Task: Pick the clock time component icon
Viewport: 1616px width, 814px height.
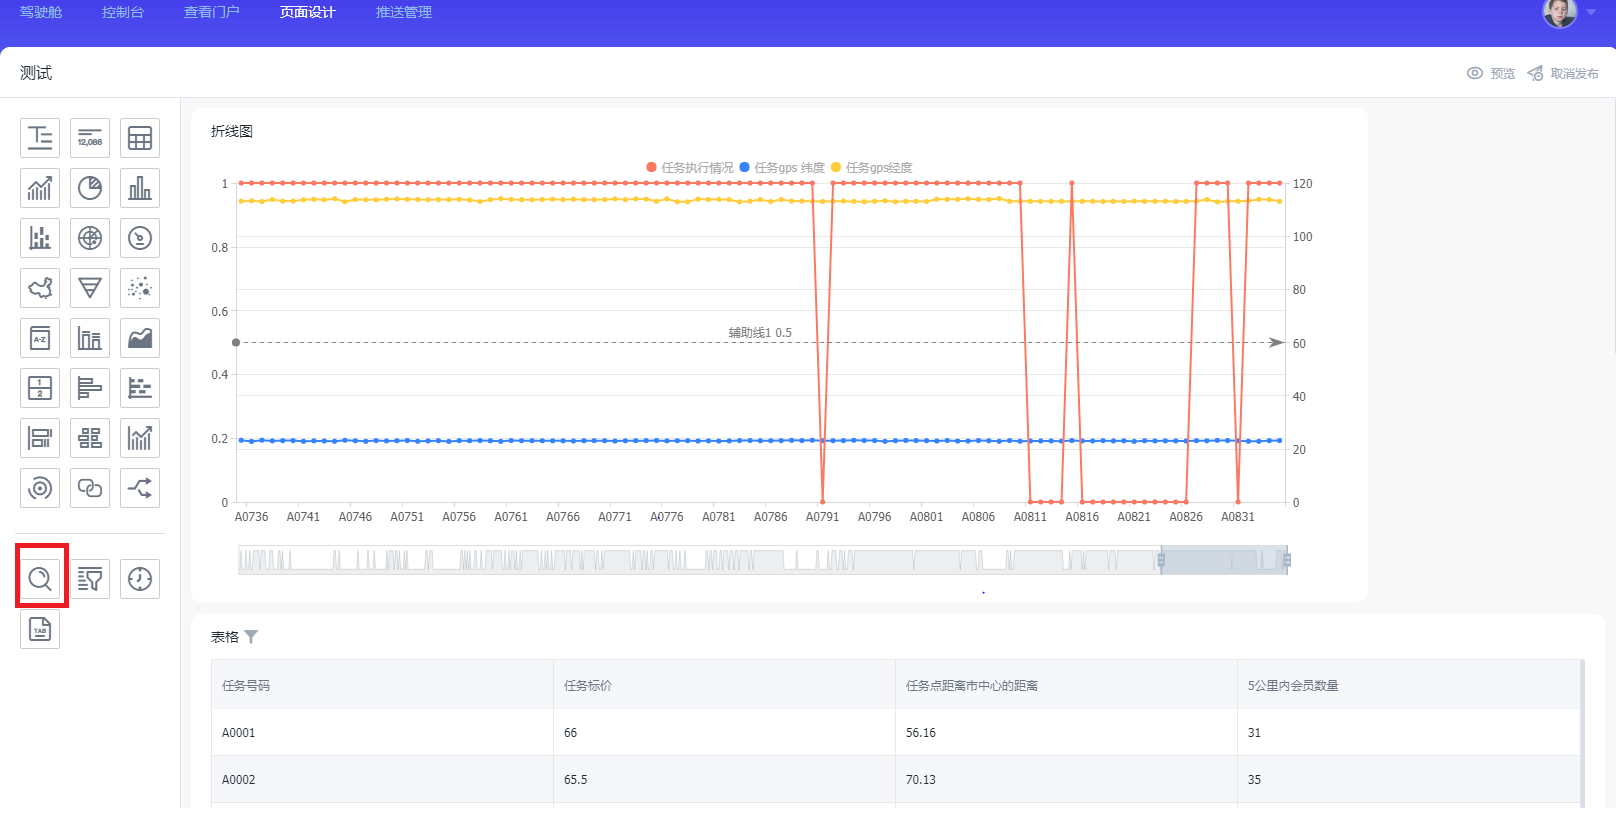Action: click(x=140, y=578)
